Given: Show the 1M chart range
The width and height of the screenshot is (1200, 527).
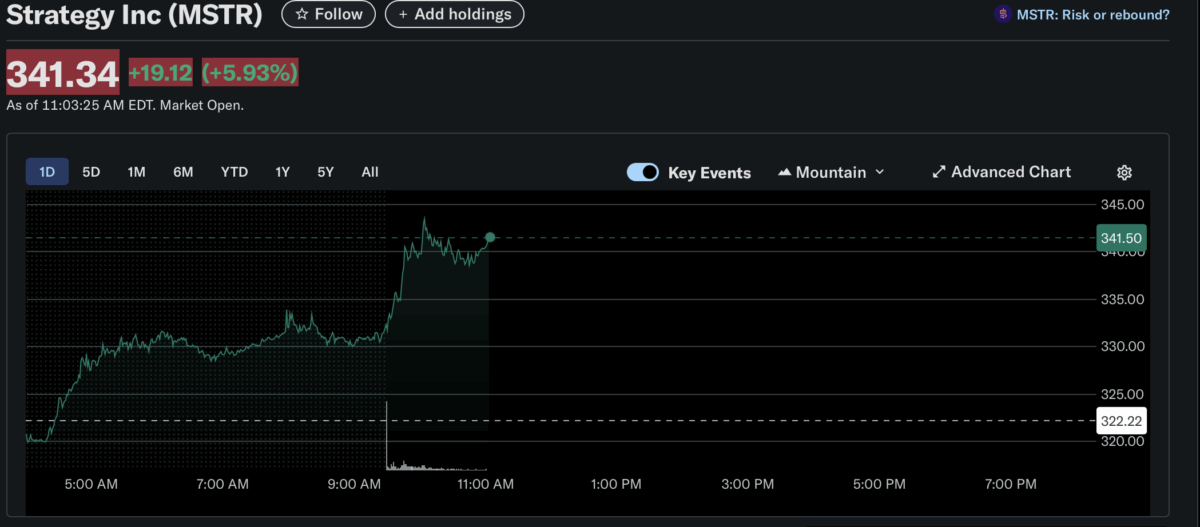Looking at the screenshot, I should (136, 172).
